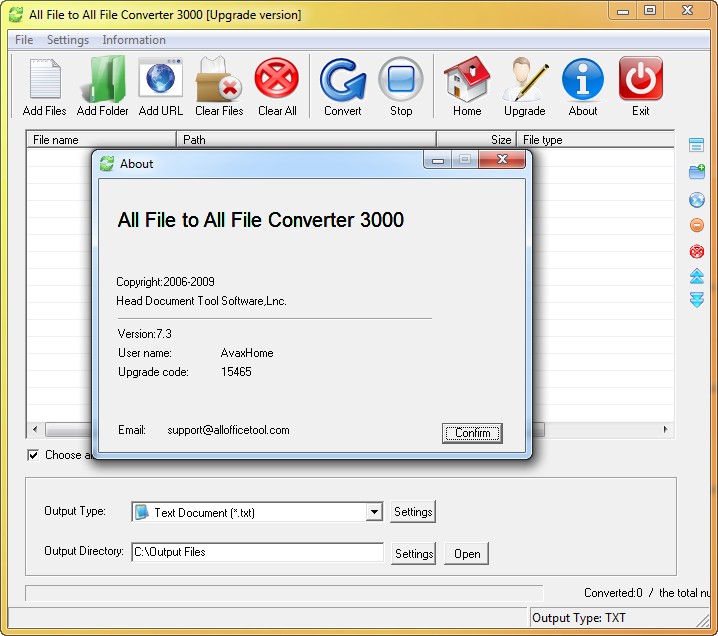Click the email support@allofficetool.com text
Screen dimensions: 718x636
tap(228, 430)
